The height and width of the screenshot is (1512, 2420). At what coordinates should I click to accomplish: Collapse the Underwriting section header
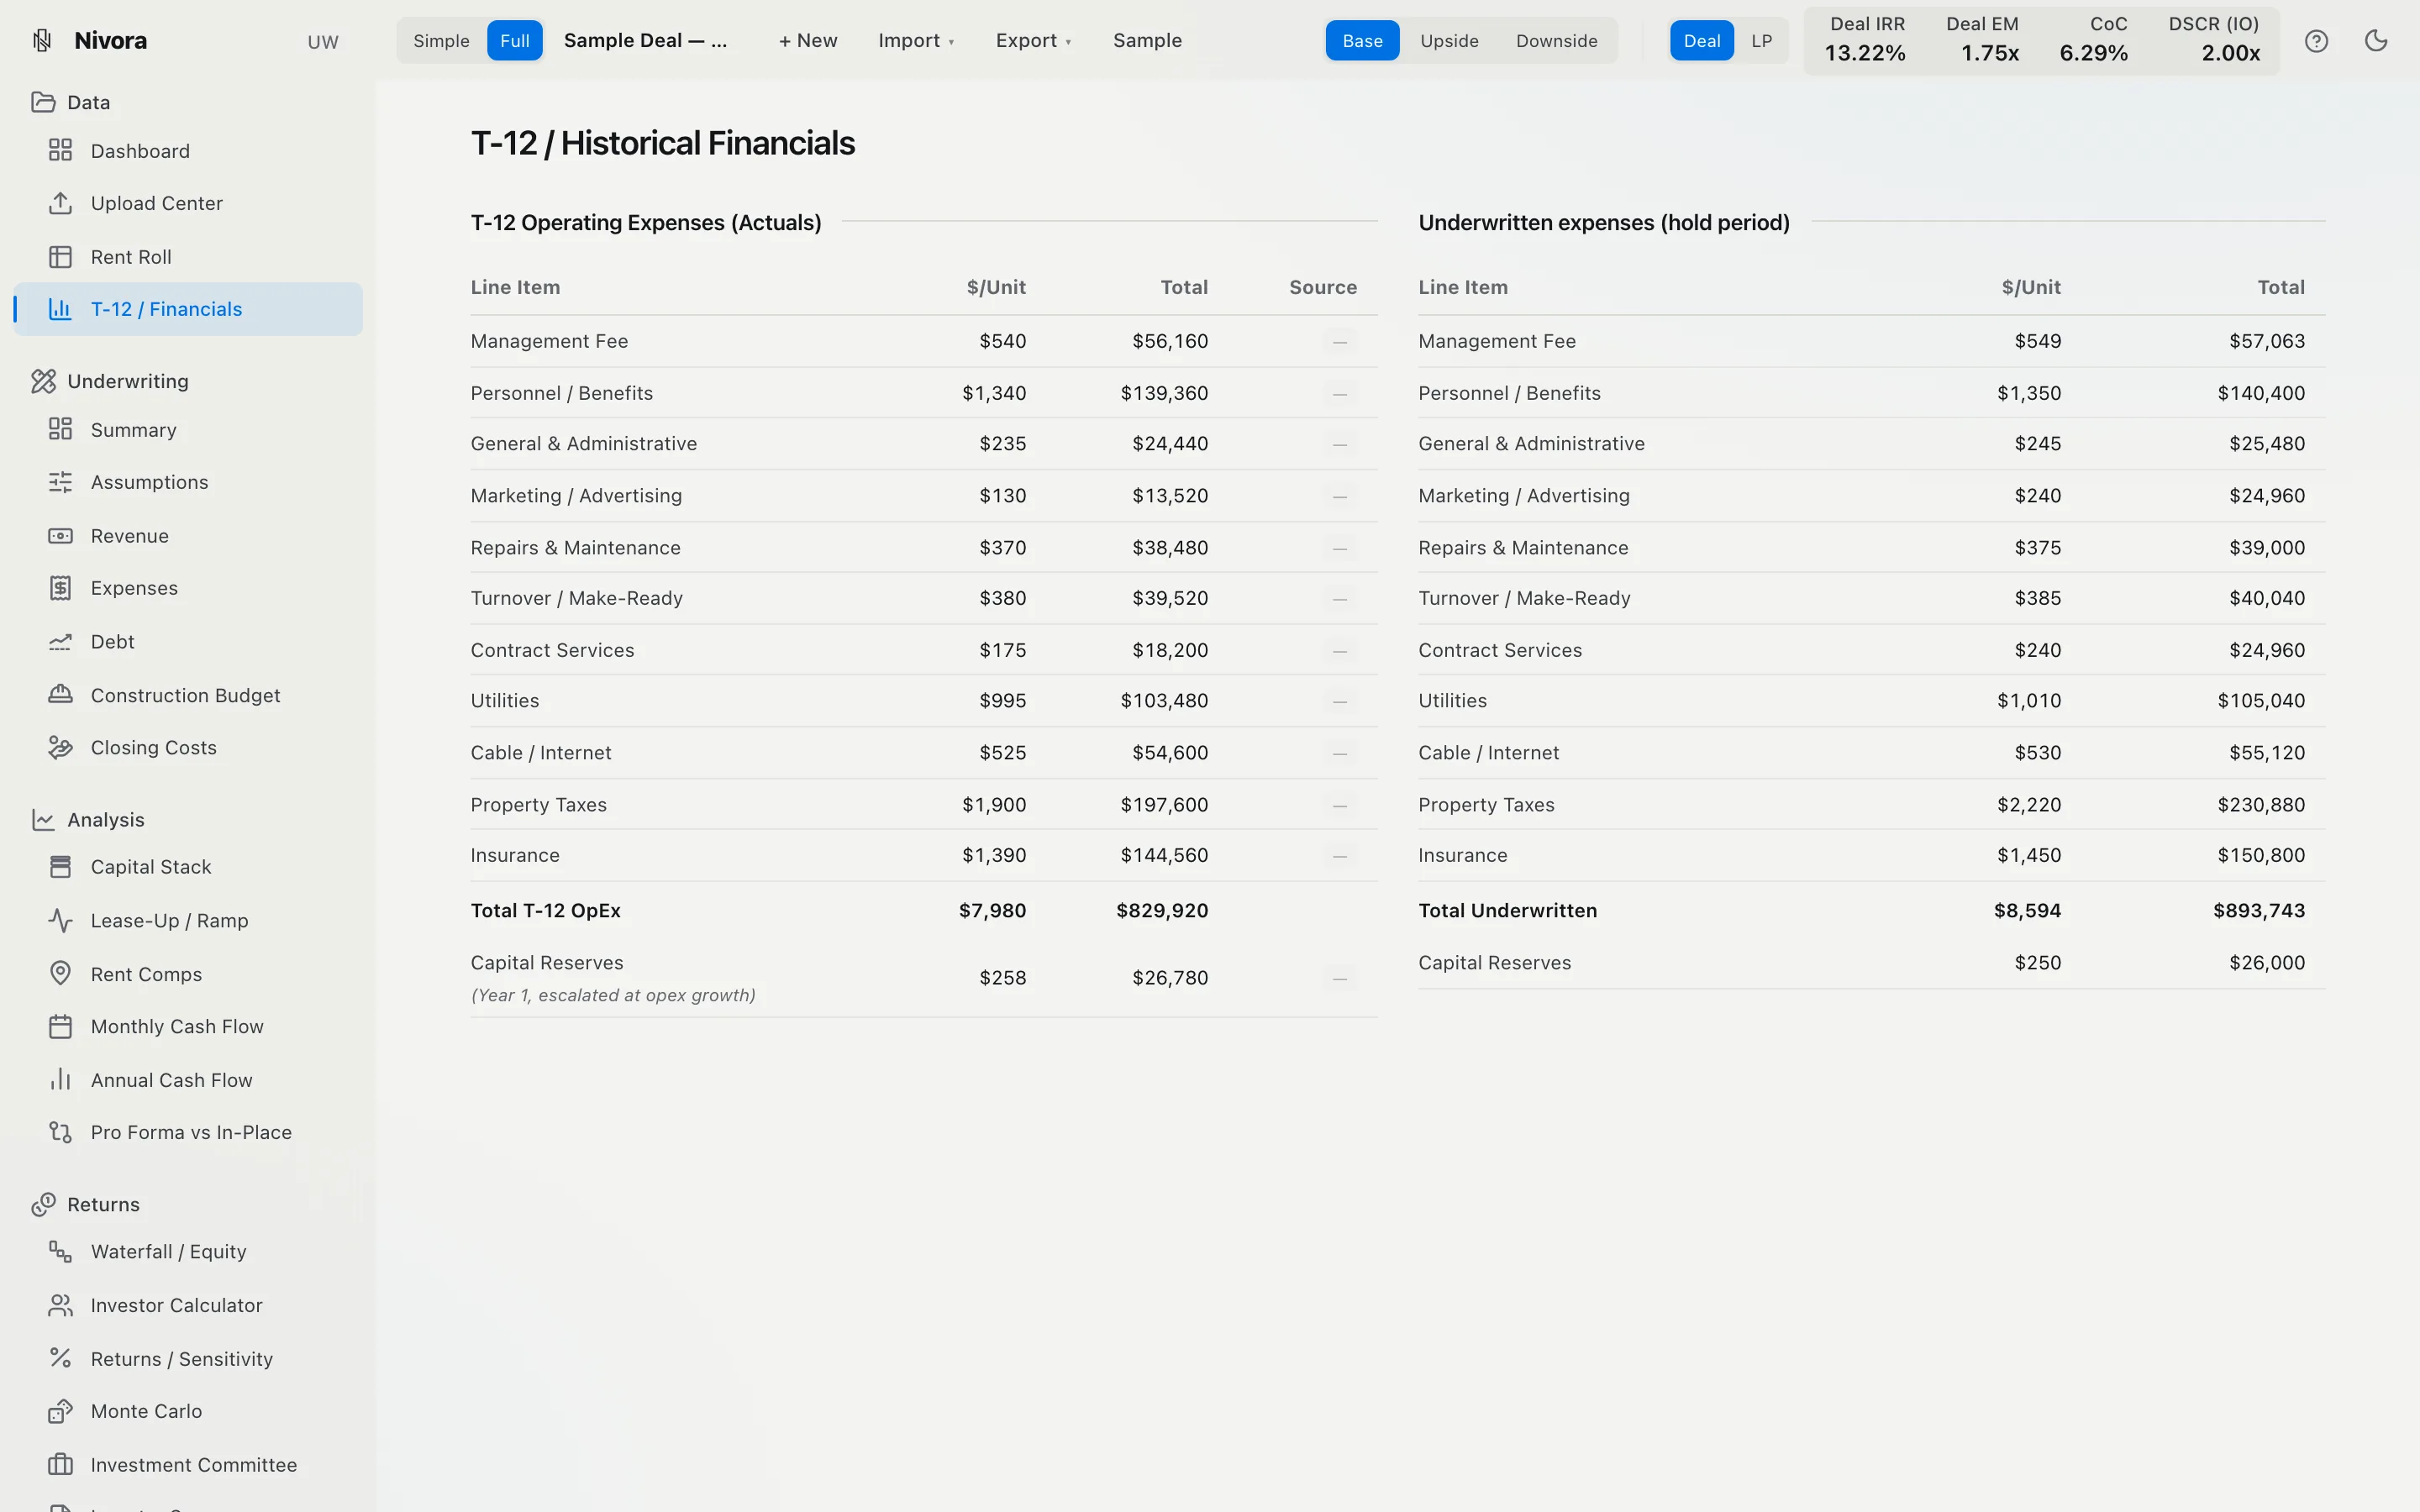click(188, 381)
